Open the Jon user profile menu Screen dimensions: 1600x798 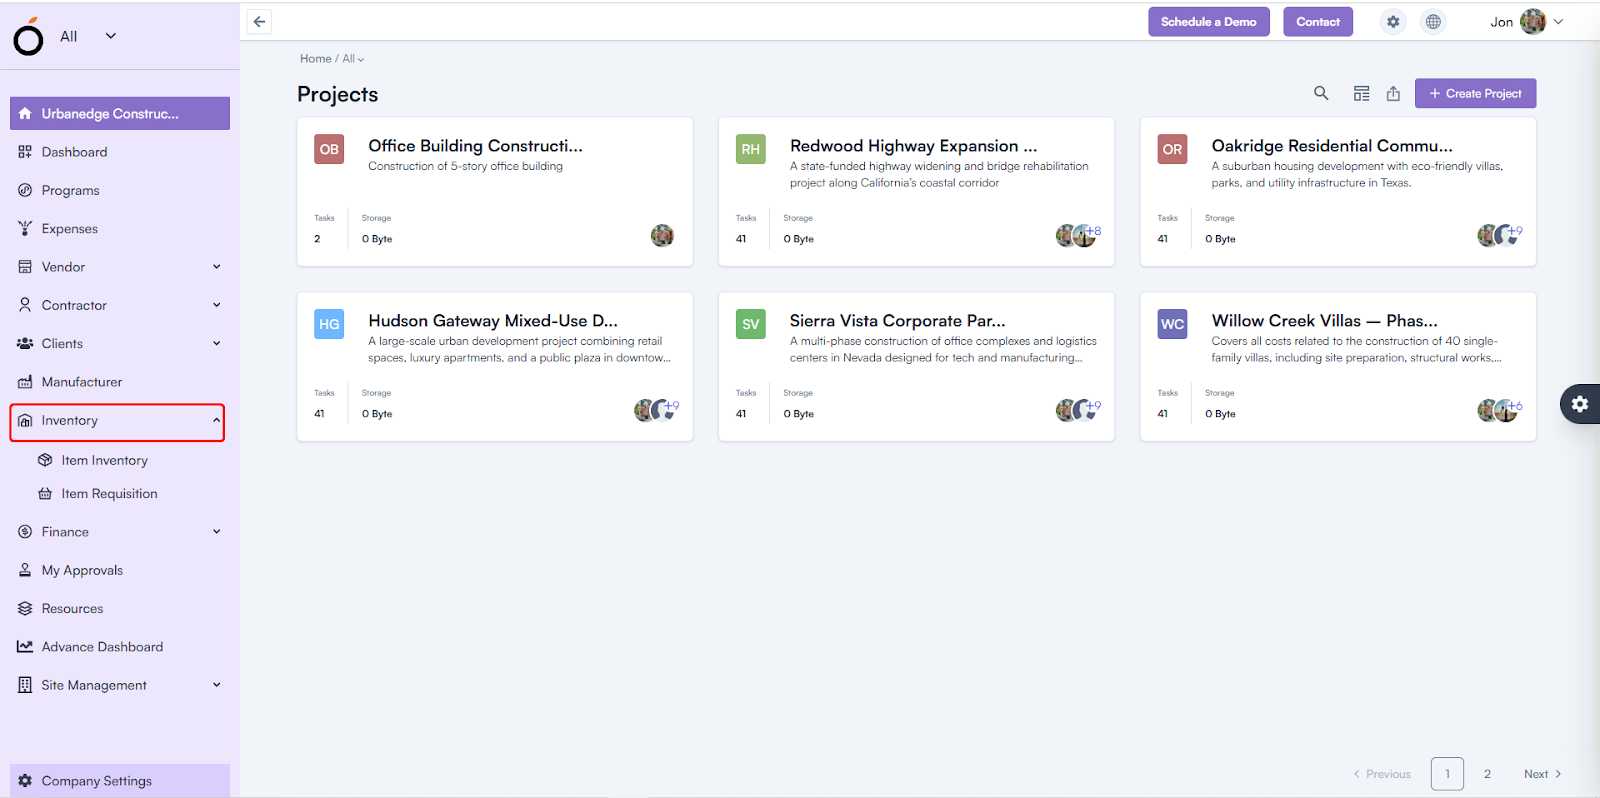1525,22
